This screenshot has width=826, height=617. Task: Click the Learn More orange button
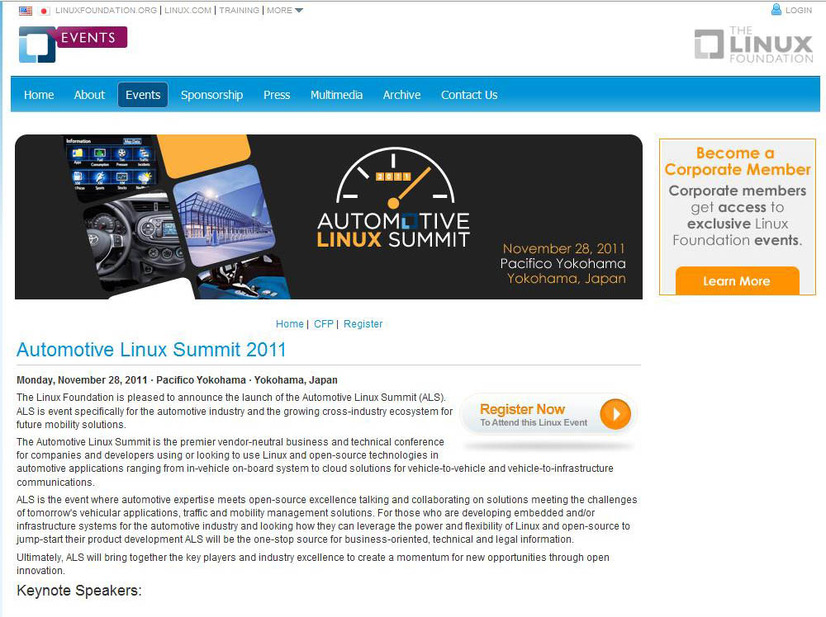pyautogui.click(x=737, y=281)
